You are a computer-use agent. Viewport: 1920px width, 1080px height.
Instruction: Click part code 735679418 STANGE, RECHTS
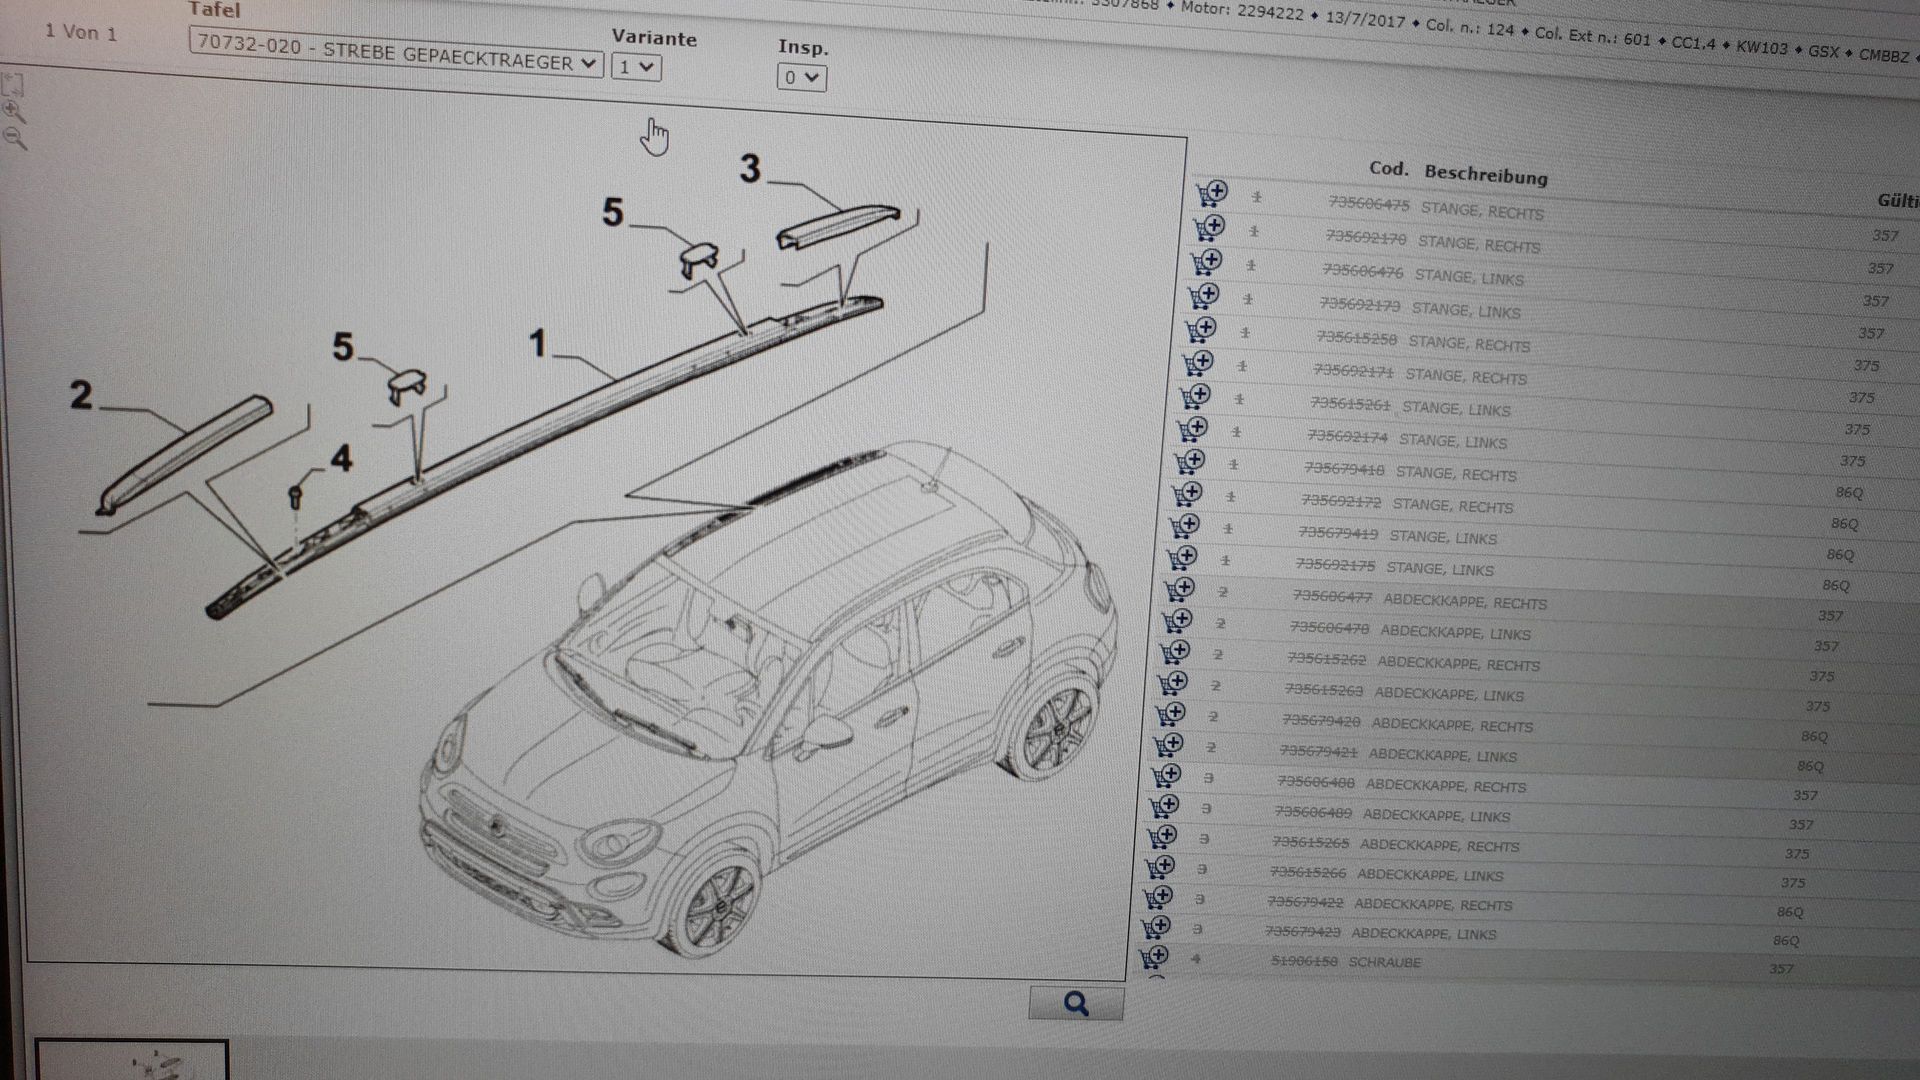click(x=1344, y=469)
